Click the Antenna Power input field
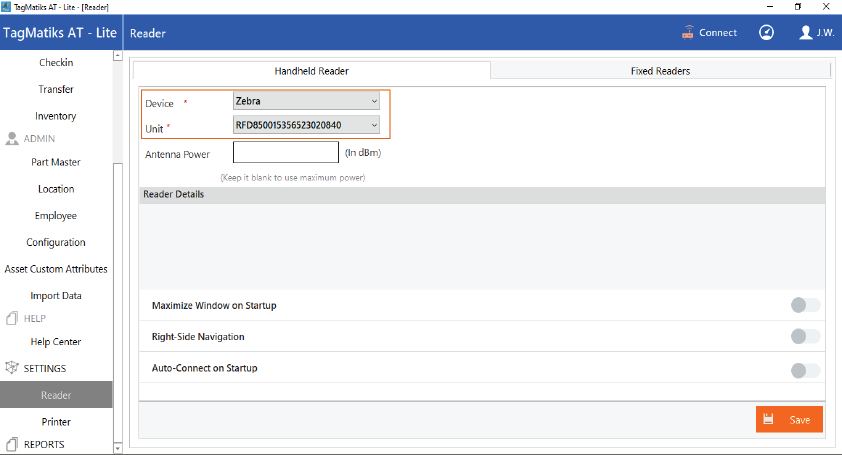Screen dimensions: 842x455 click(x=286, y=152)
